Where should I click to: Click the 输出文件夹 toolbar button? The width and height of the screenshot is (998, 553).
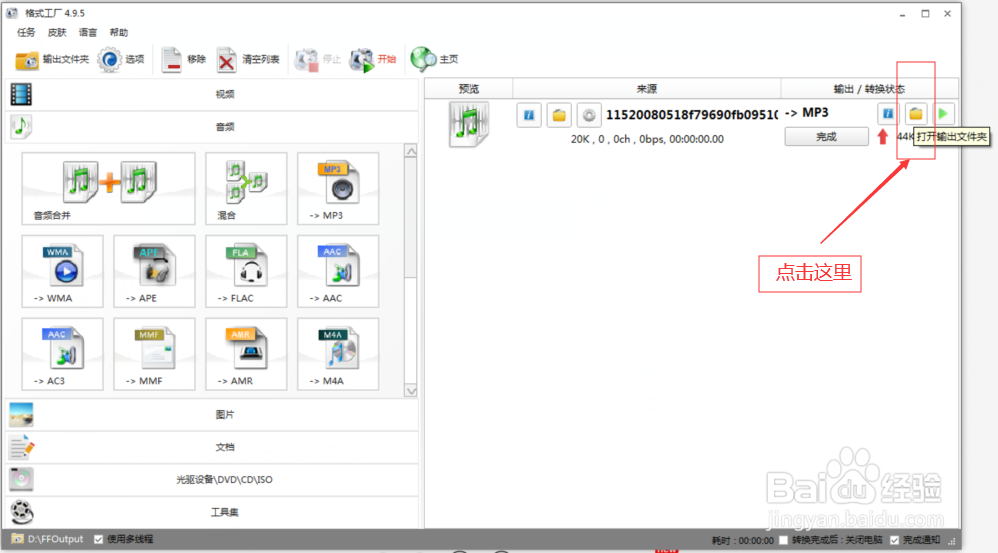pyautogui.click(x=52, y=59)
